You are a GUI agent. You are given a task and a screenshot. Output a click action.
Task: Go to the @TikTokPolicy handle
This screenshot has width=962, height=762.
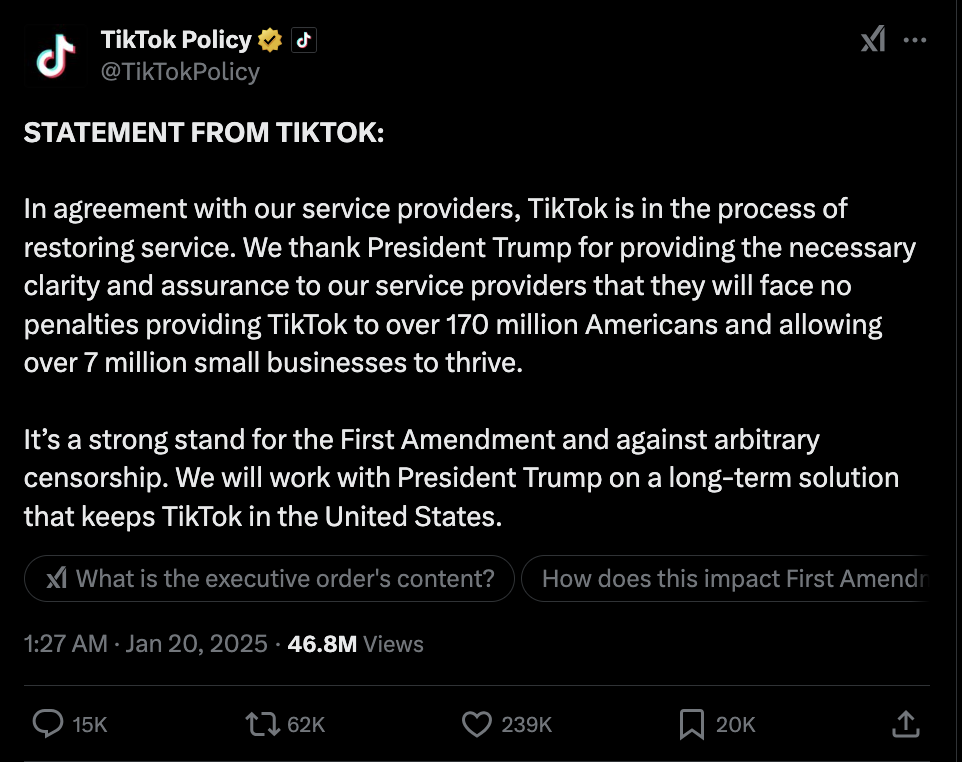click(x=180, y=72)
